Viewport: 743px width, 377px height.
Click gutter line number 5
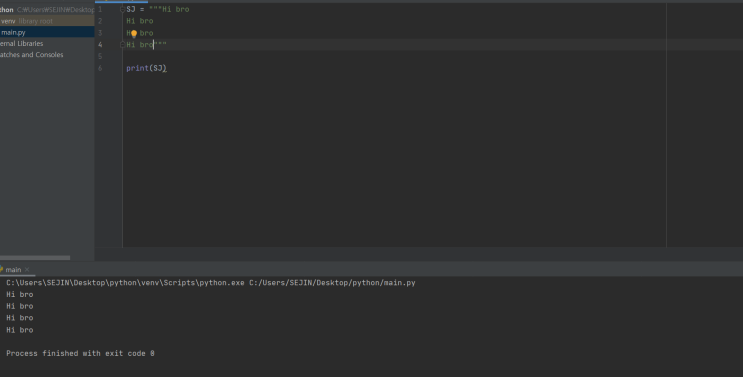tap(100, 56)
